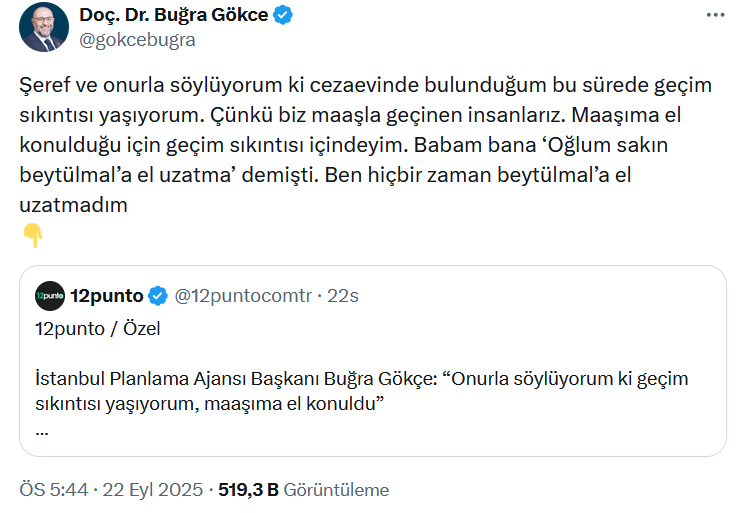Click the pointing-down hand emoji

point(32,236)
